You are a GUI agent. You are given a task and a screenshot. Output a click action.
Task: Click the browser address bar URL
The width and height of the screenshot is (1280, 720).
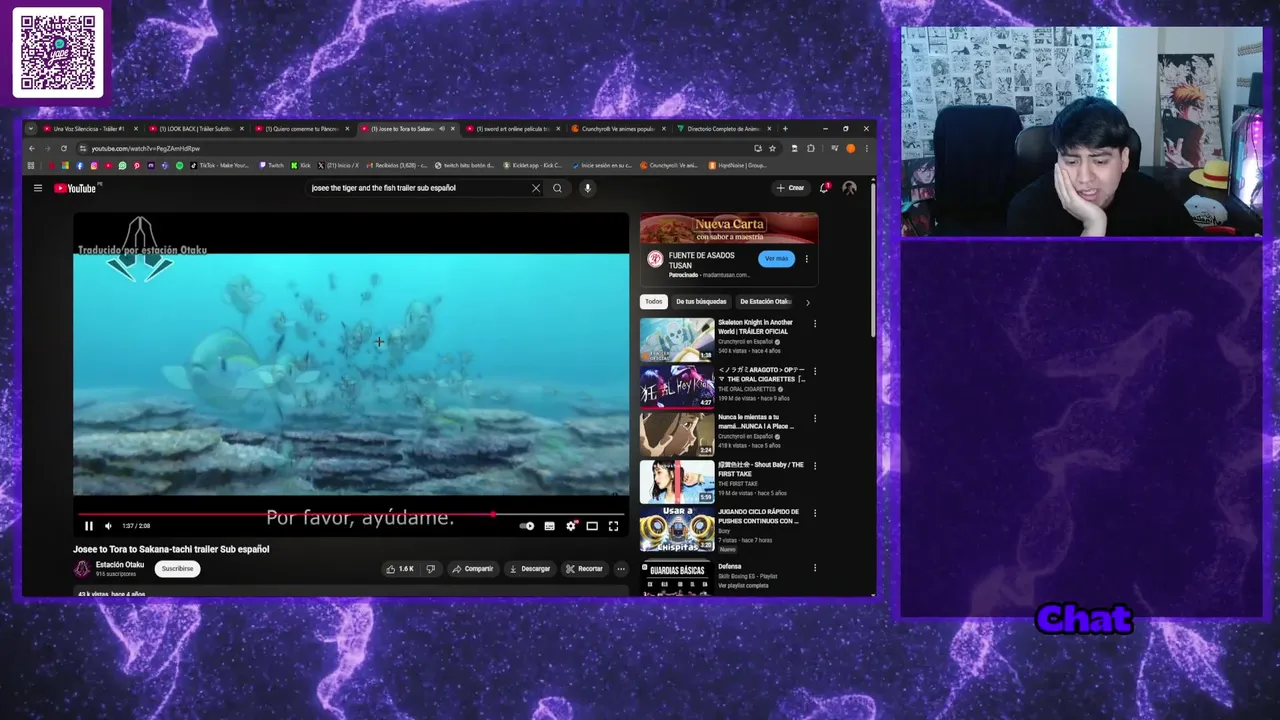(146, 149)
